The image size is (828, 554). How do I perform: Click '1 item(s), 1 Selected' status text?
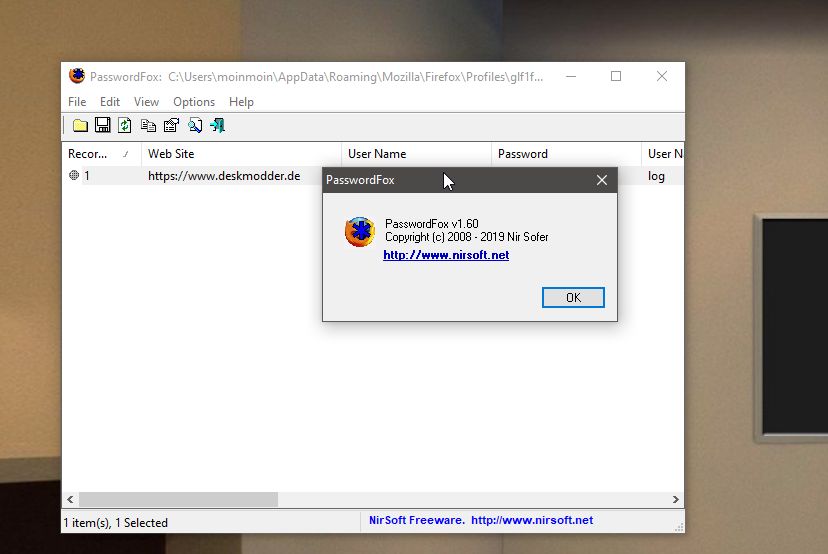tap(116, 523)
